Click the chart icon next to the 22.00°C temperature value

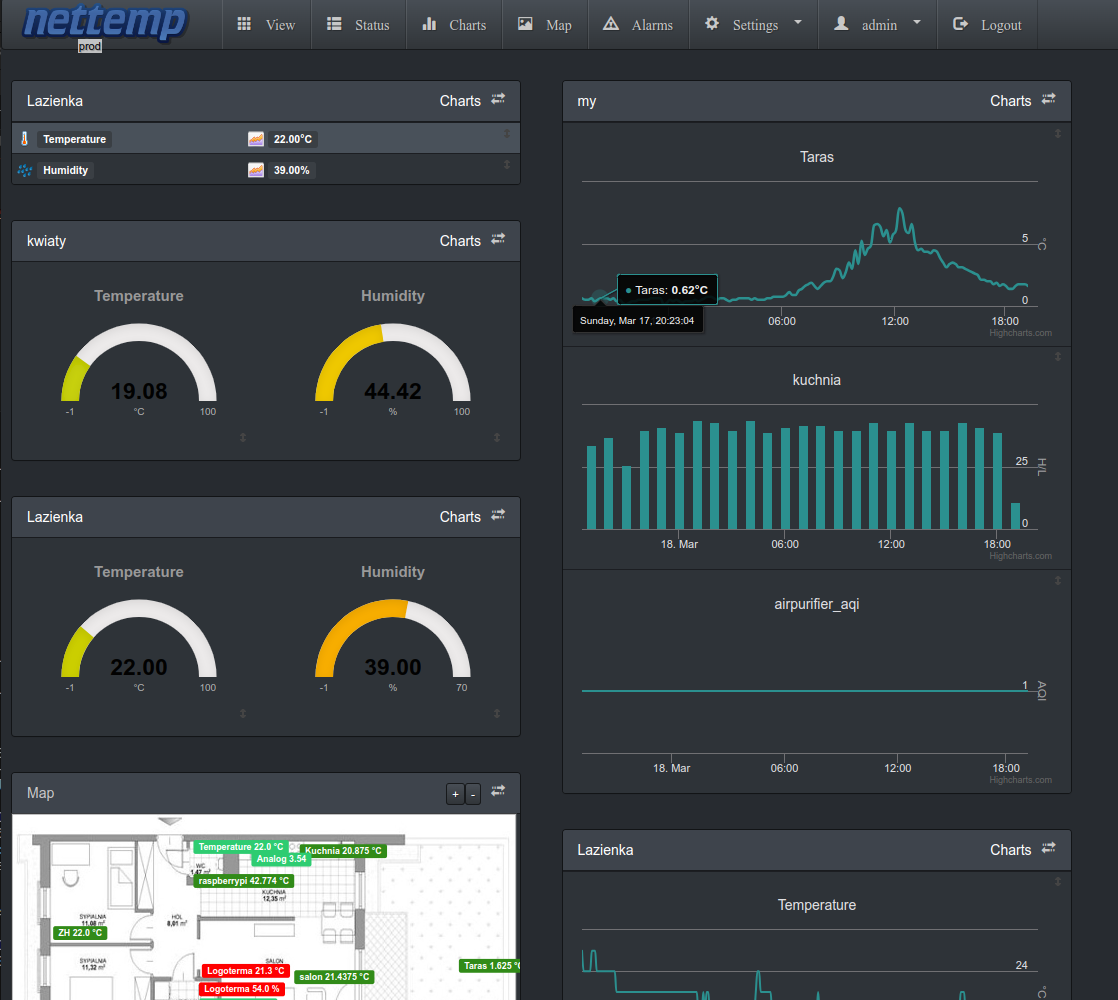pyautogui.click(x=256, y=139)
